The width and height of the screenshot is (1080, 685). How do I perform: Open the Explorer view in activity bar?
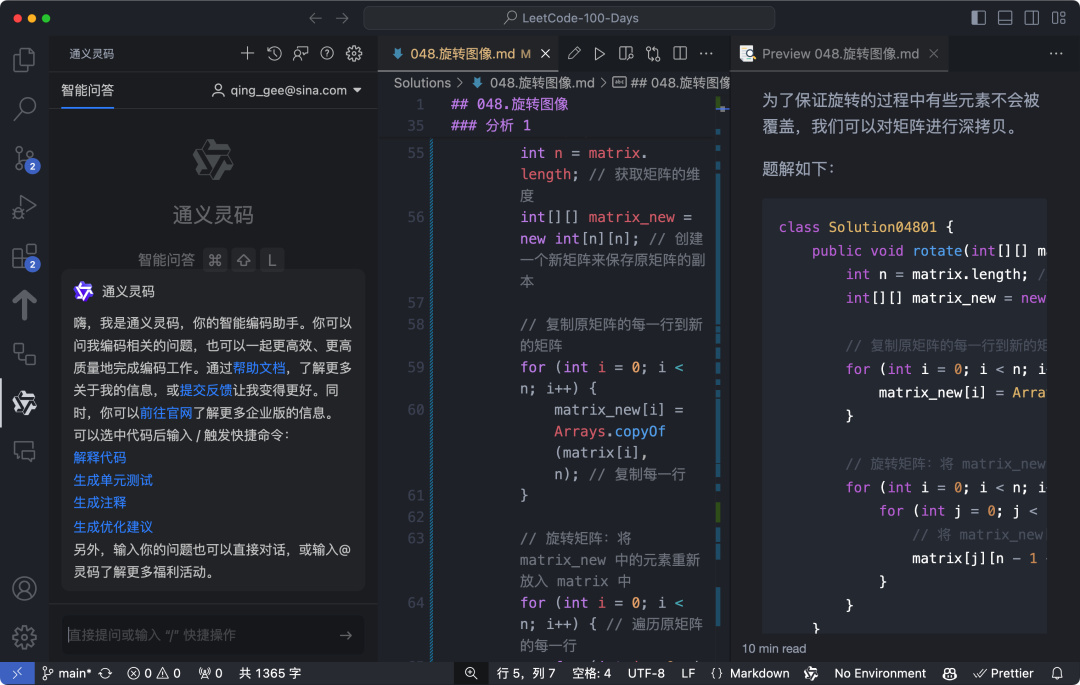pyautogui.click(x=24, y=59)
